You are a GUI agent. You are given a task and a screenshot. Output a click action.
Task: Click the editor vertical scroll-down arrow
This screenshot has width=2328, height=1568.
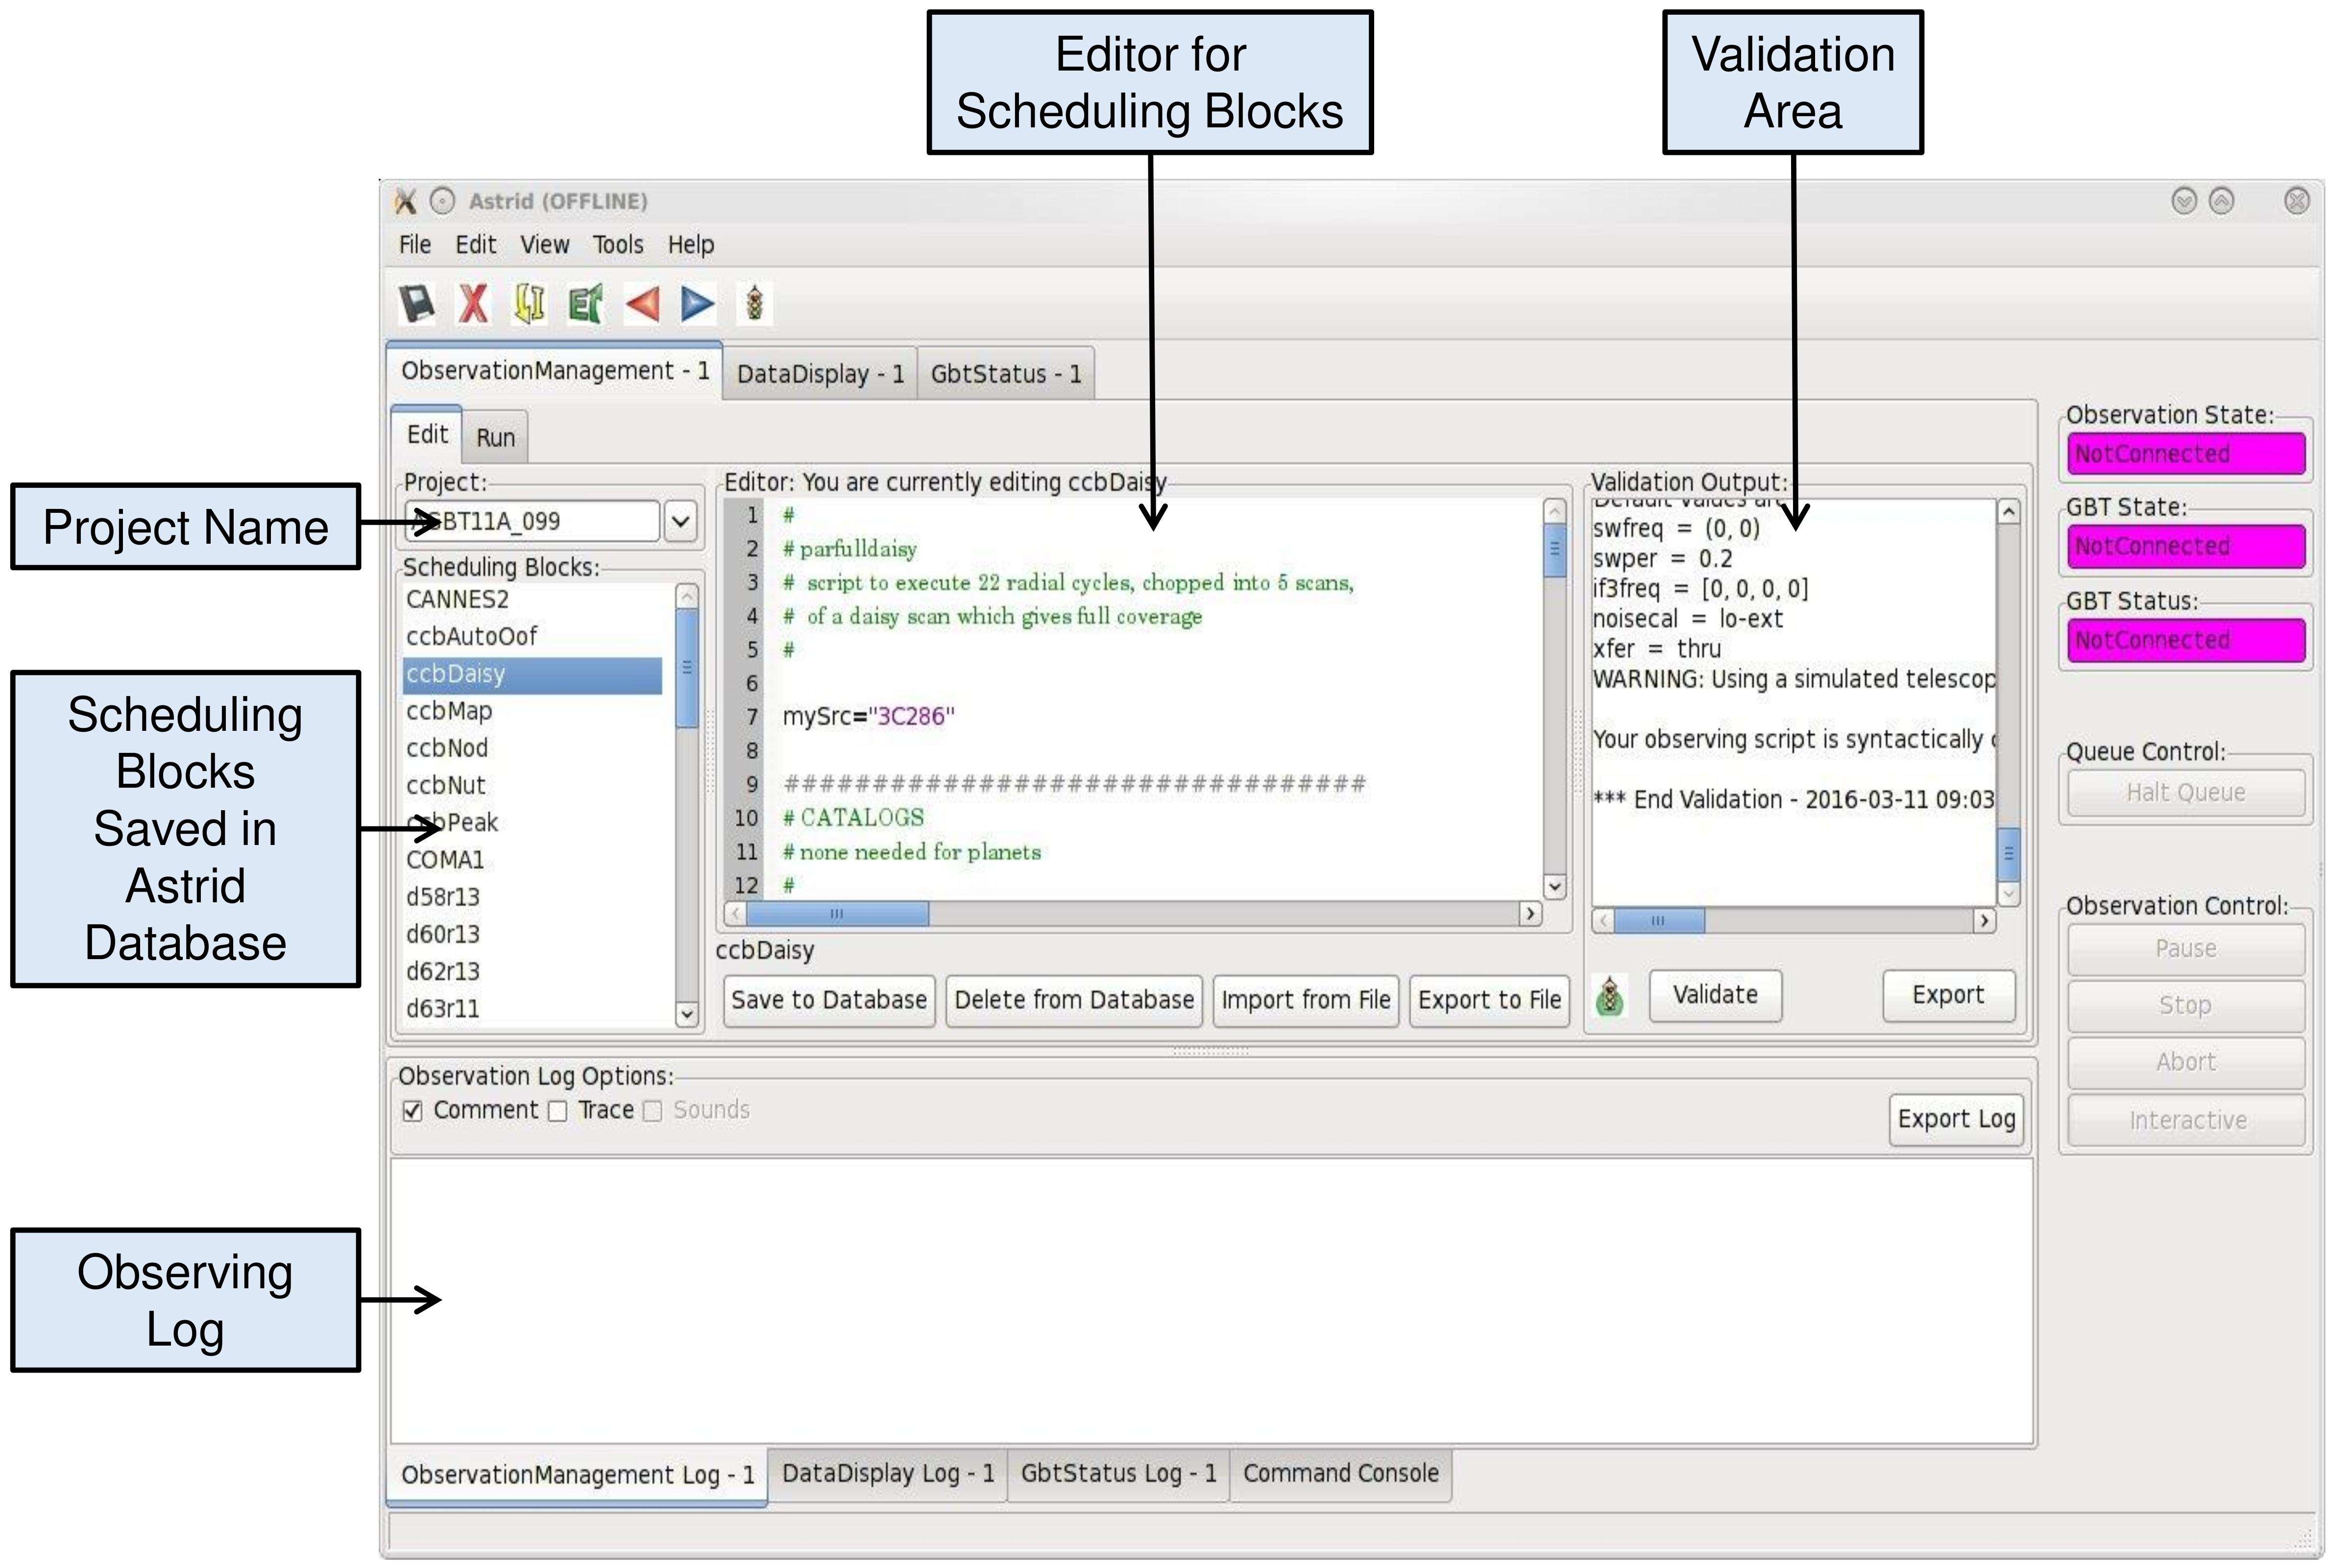click(x=1554, y=886)
